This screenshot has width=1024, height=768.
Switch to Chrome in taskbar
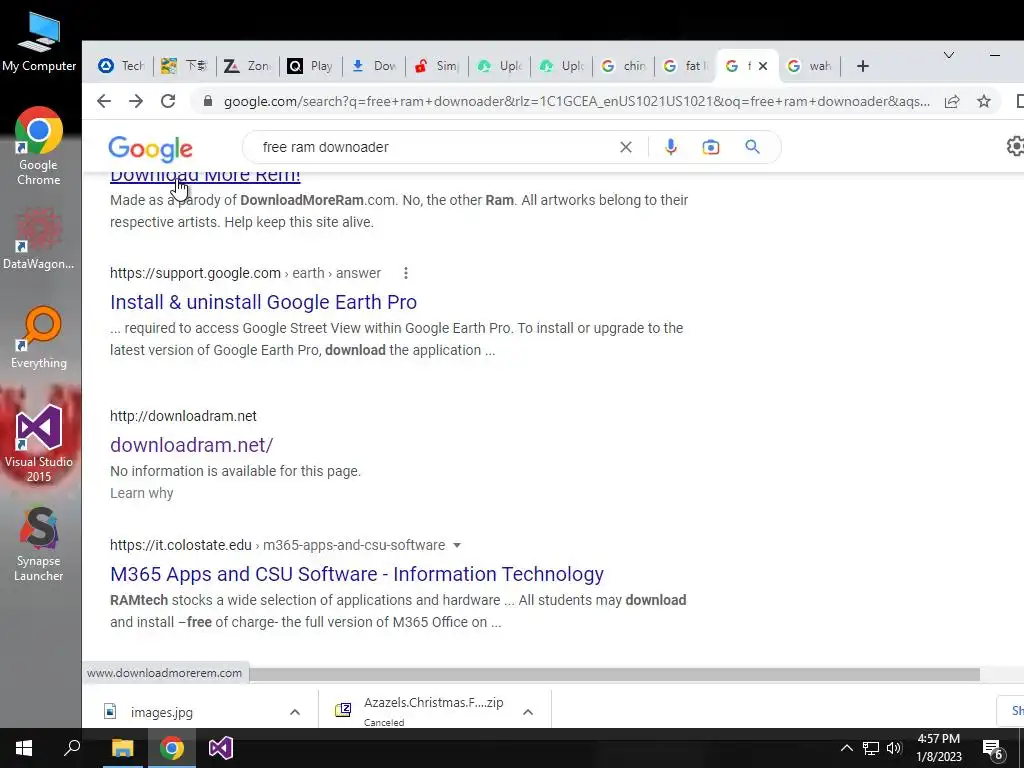click(x=172, y=748)
